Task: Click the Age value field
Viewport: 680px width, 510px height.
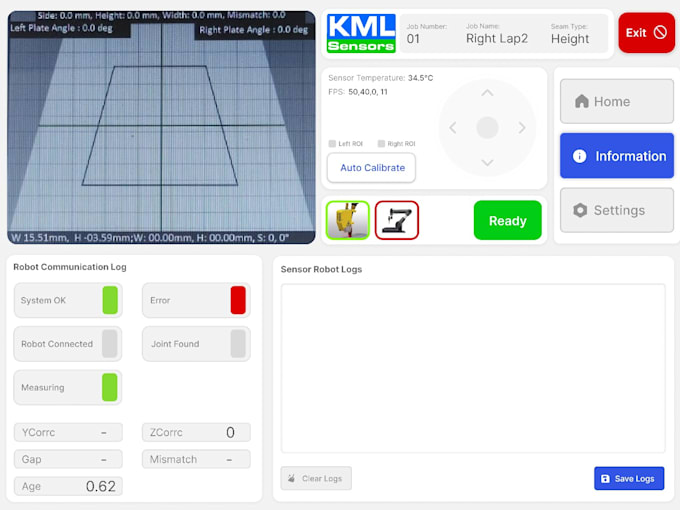Action: [68, 486]
